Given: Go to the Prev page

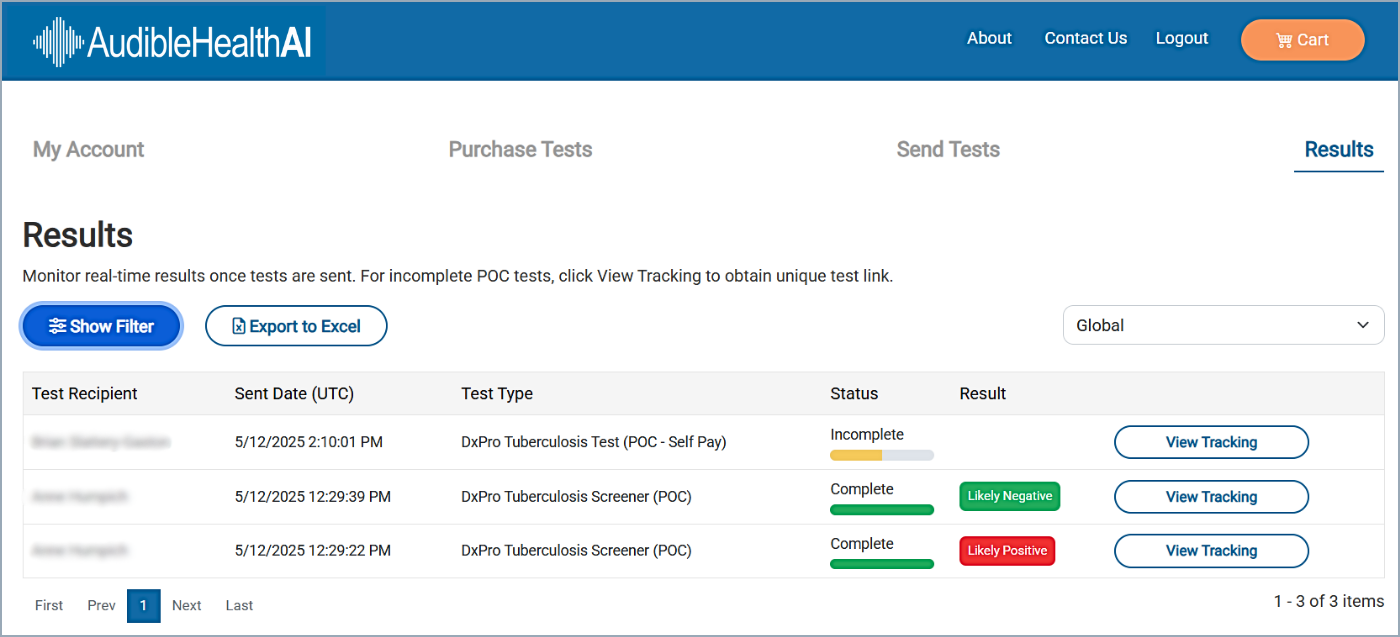Looking at the screenshot, I should point(101,605).
